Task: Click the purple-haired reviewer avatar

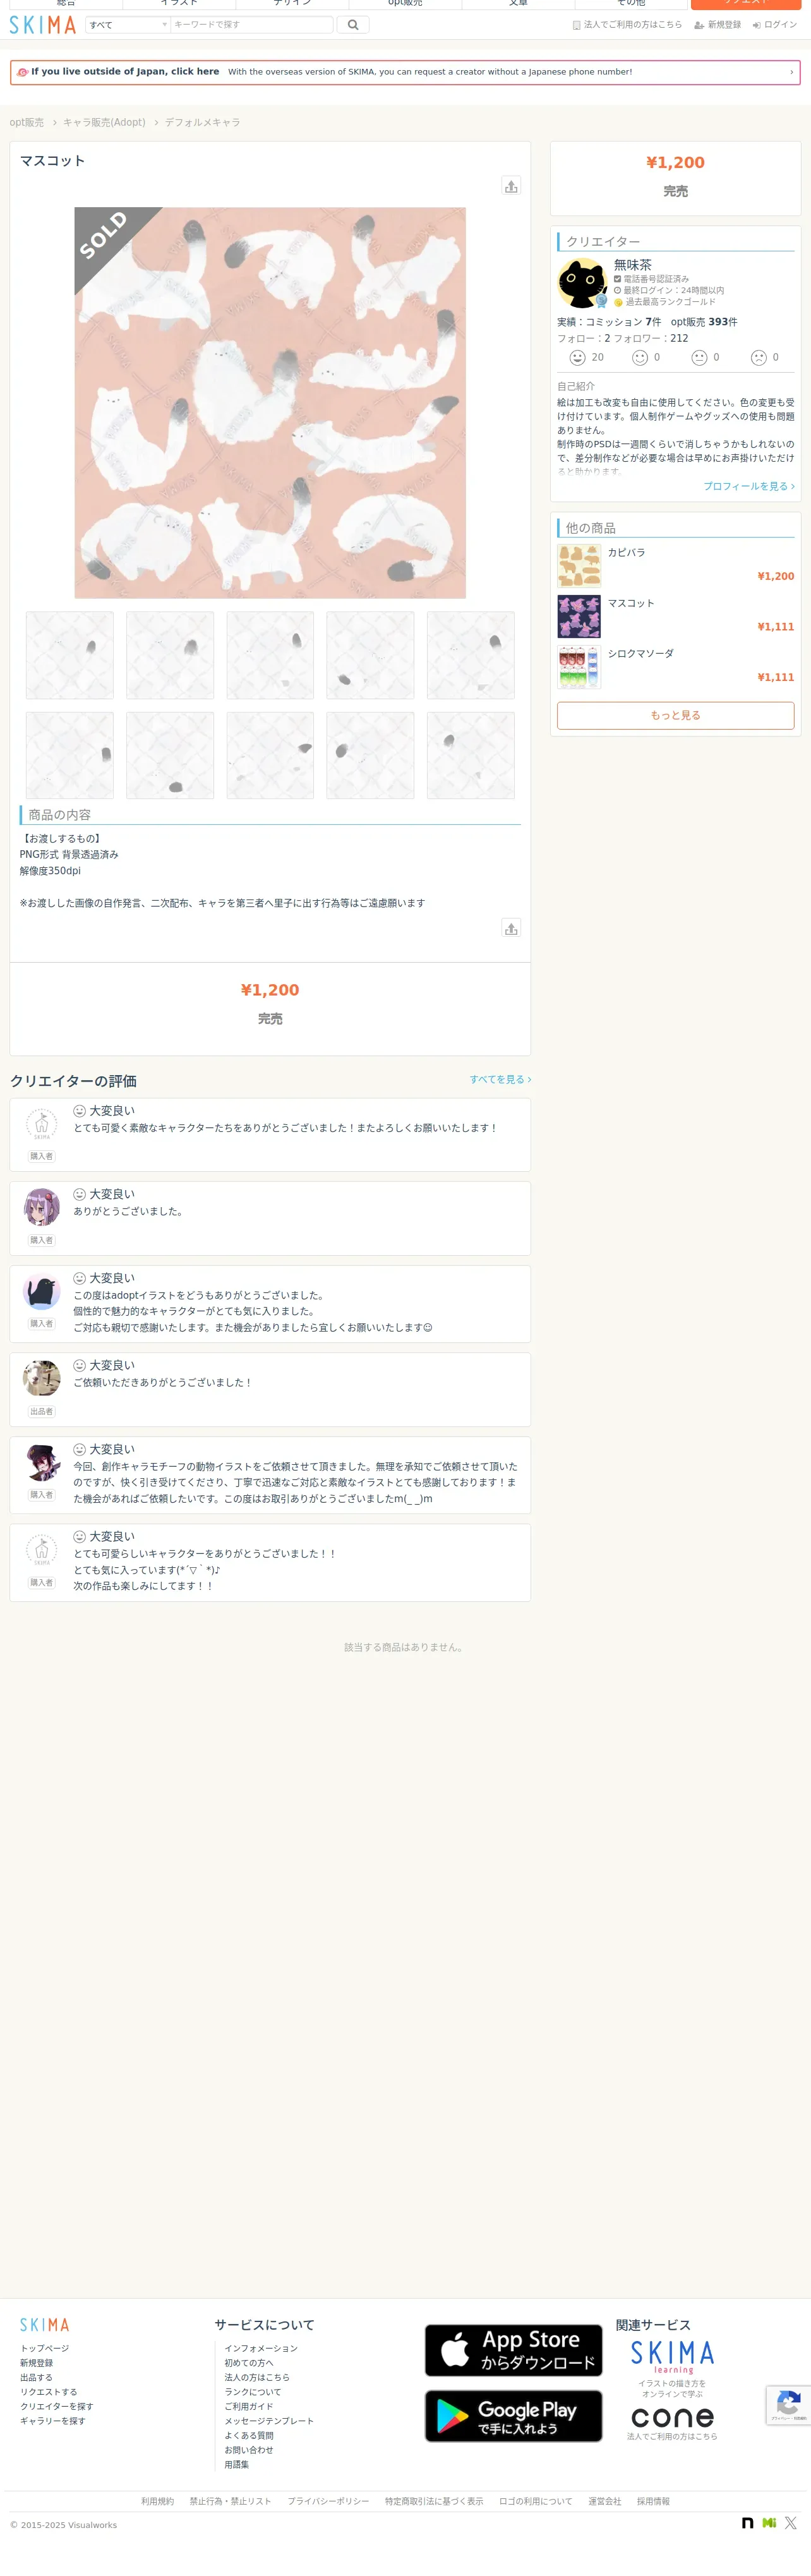Action: (x=41, y=1207)
